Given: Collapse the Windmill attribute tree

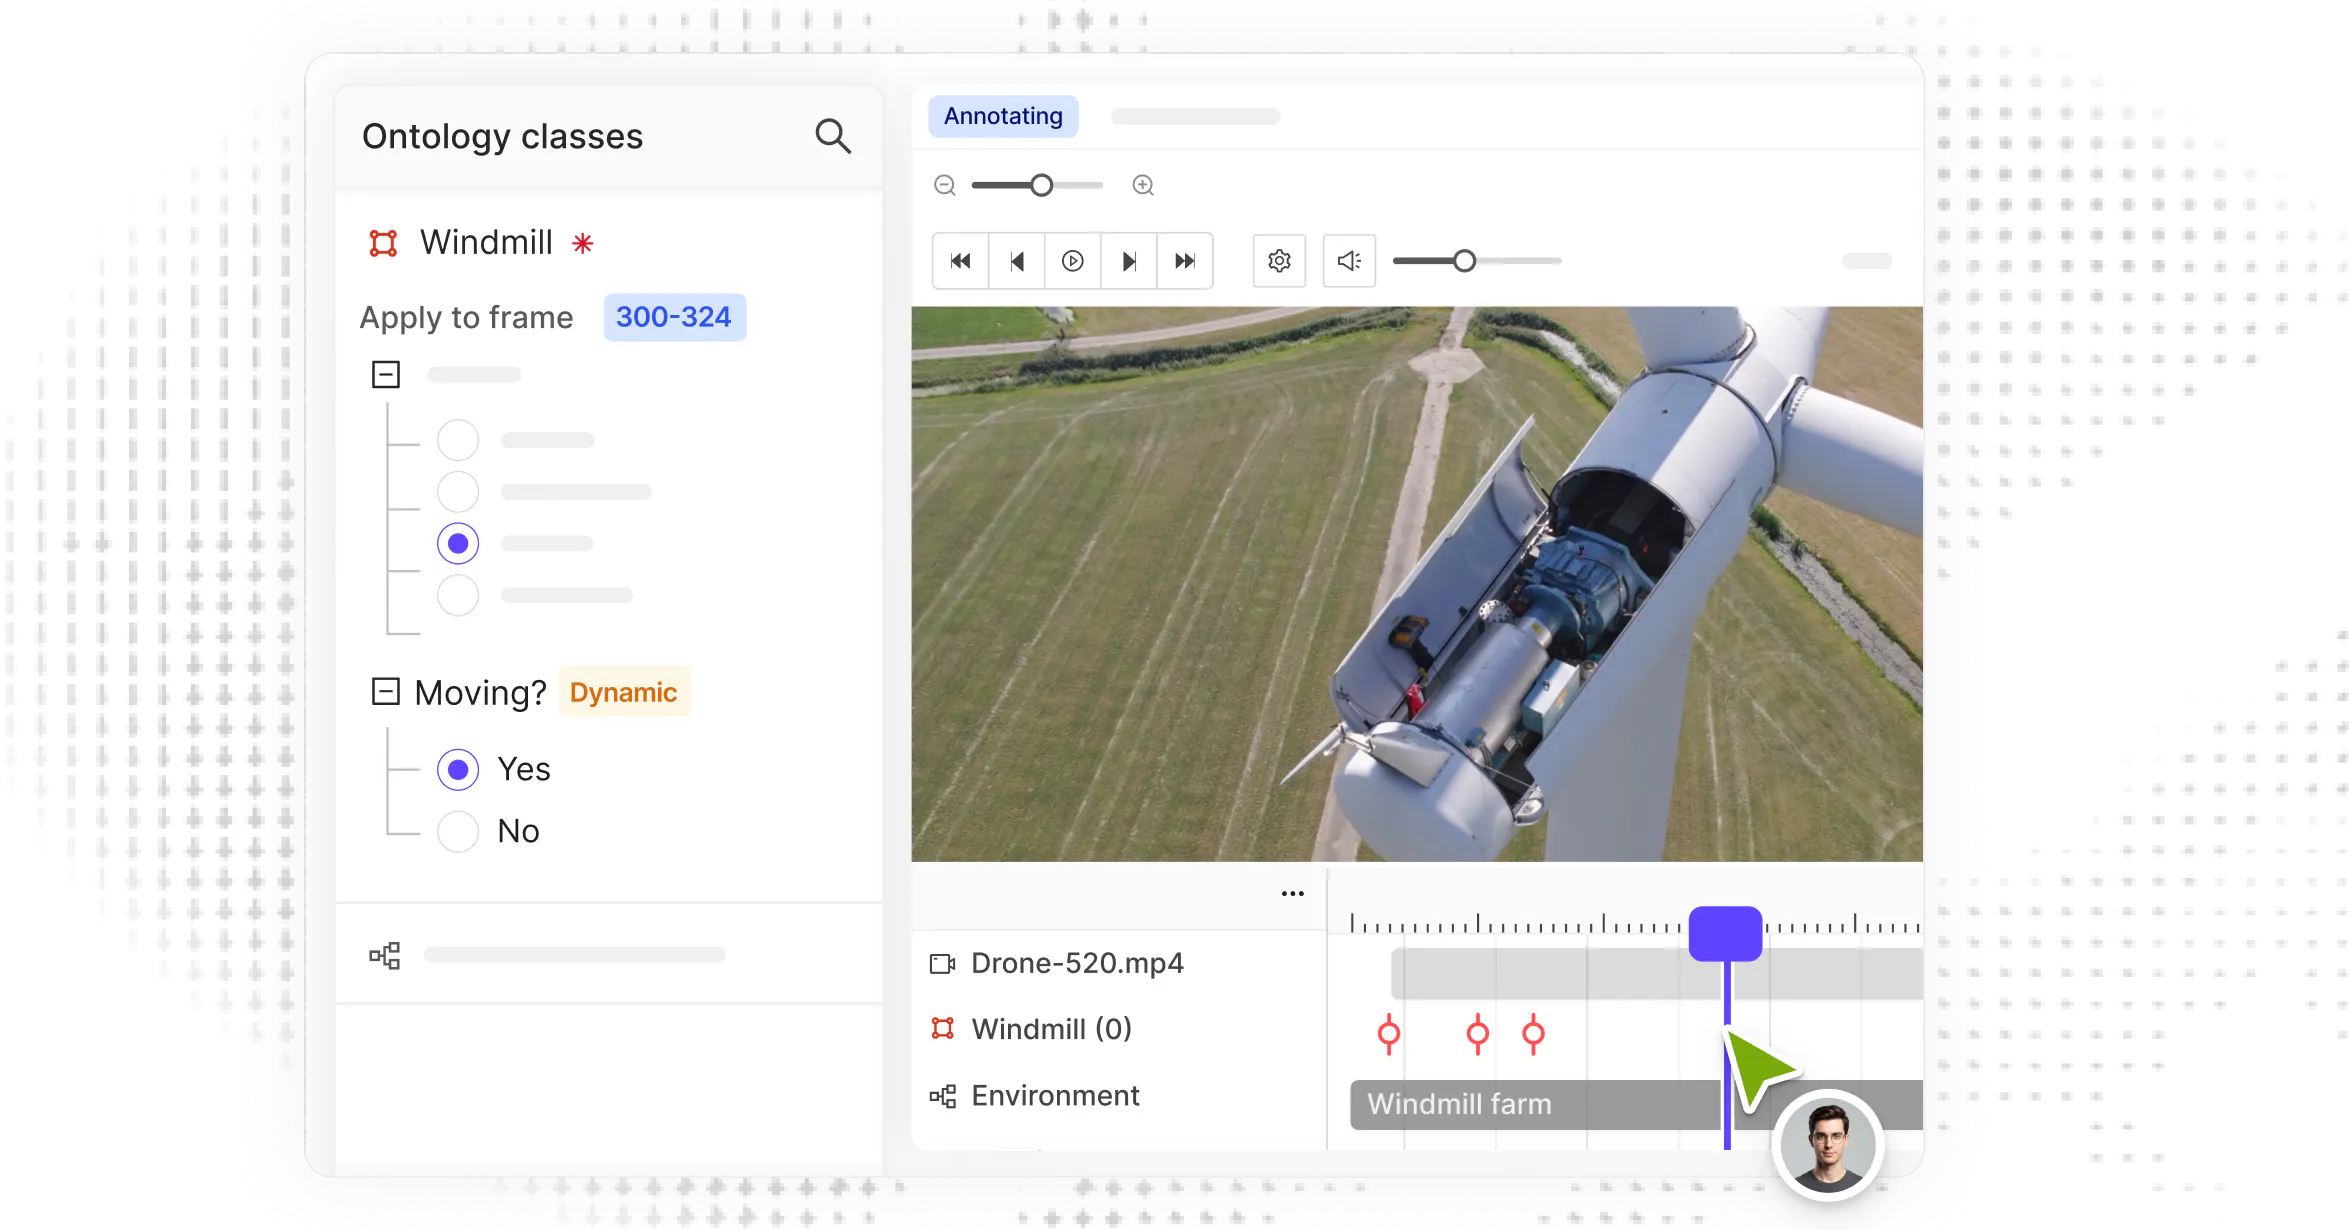Looking at the screenshot, I should coord(386,373).
